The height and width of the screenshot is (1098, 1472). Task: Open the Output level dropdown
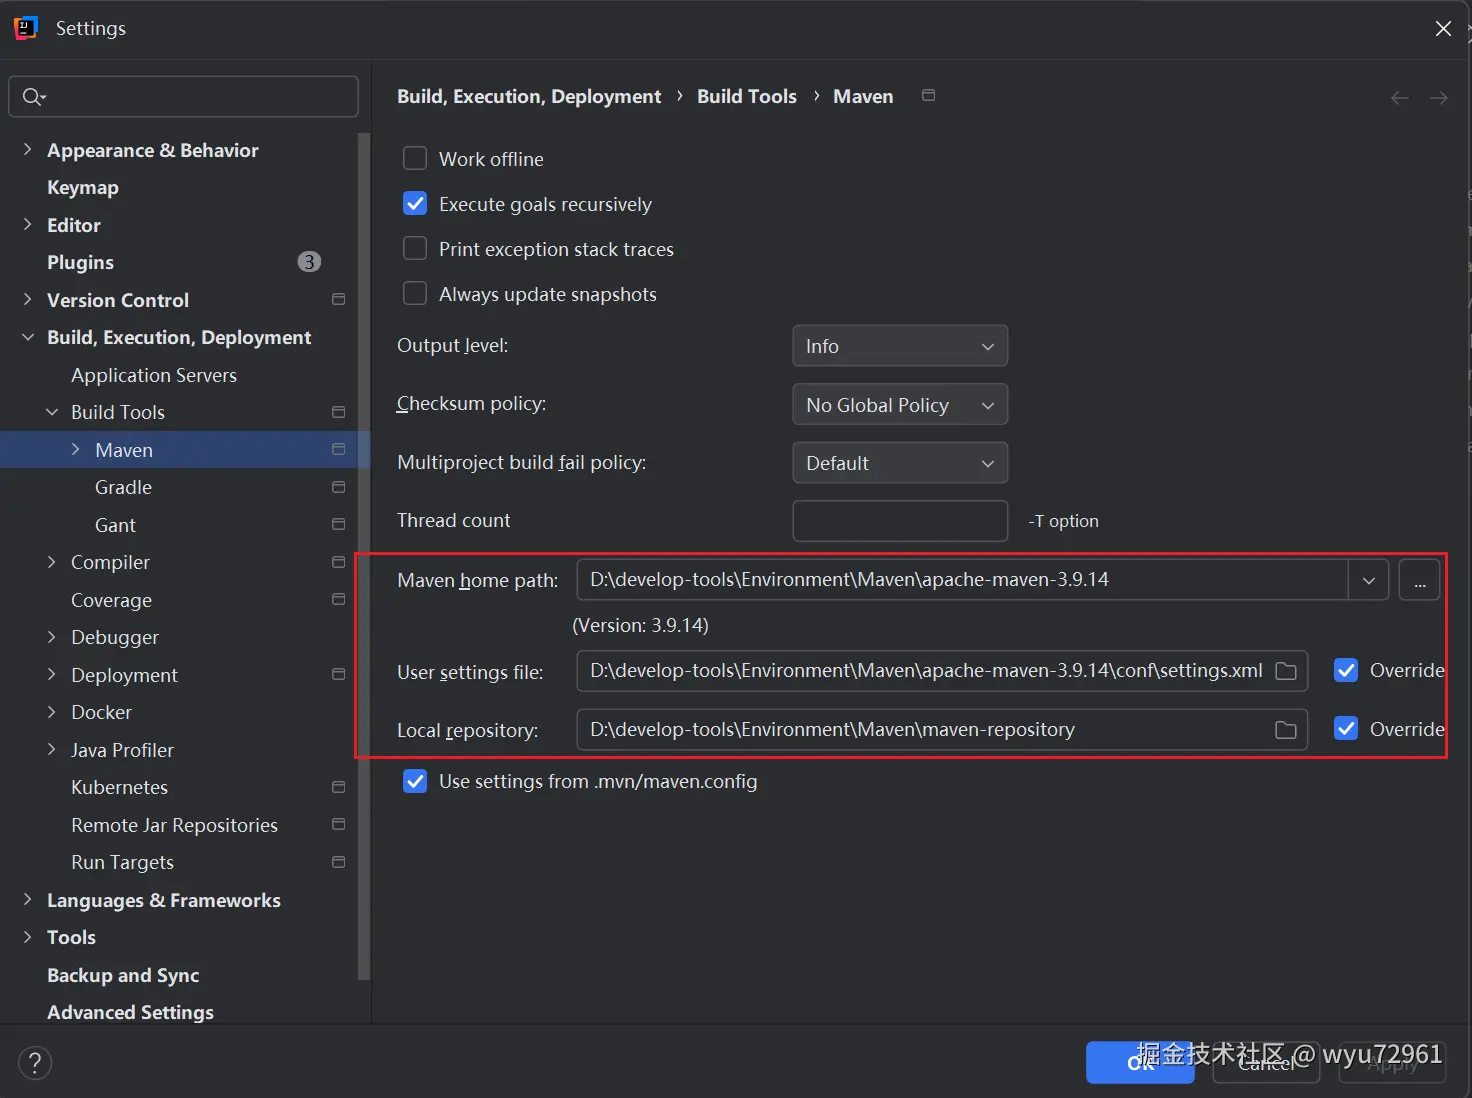[900, 346]
